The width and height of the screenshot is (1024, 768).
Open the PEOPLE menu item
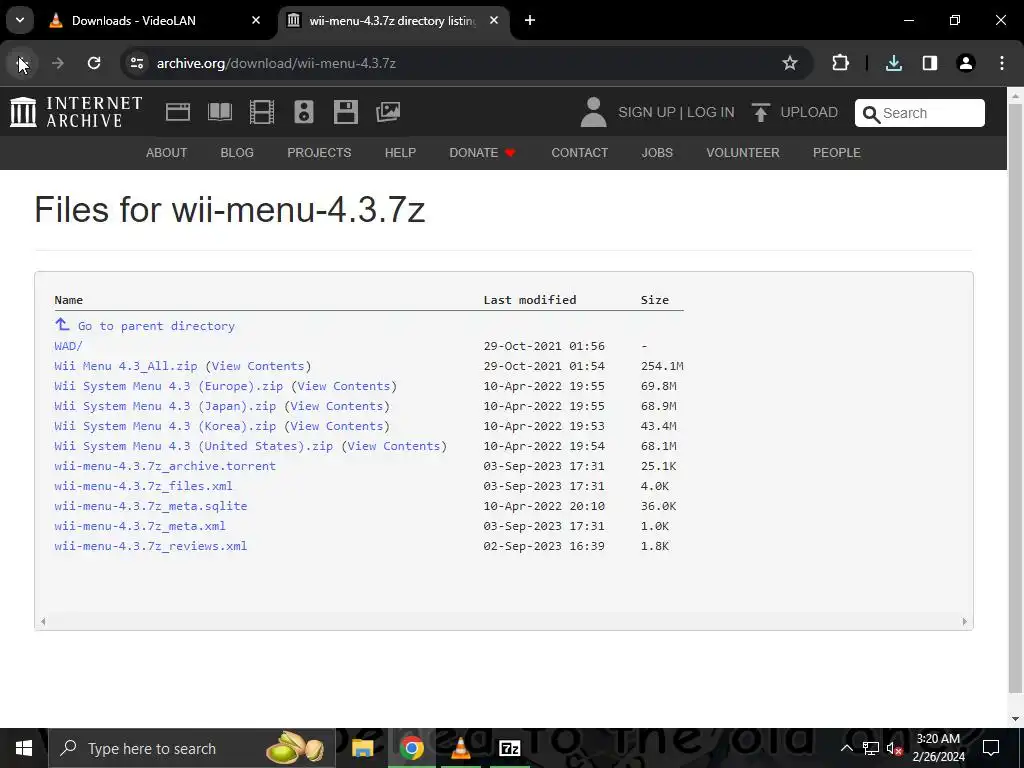[x=837, y=153]
